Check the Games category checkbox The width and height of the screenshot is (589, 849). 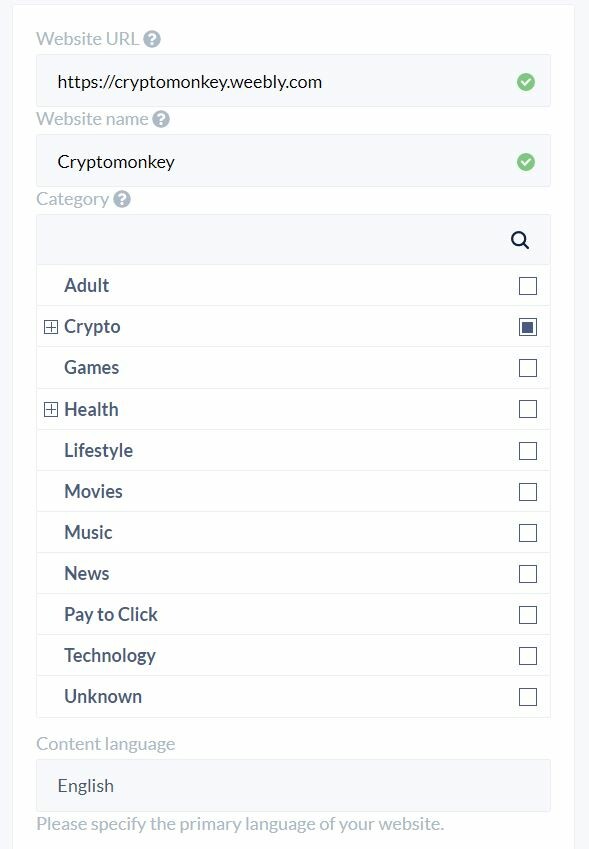tap(528, 368)
